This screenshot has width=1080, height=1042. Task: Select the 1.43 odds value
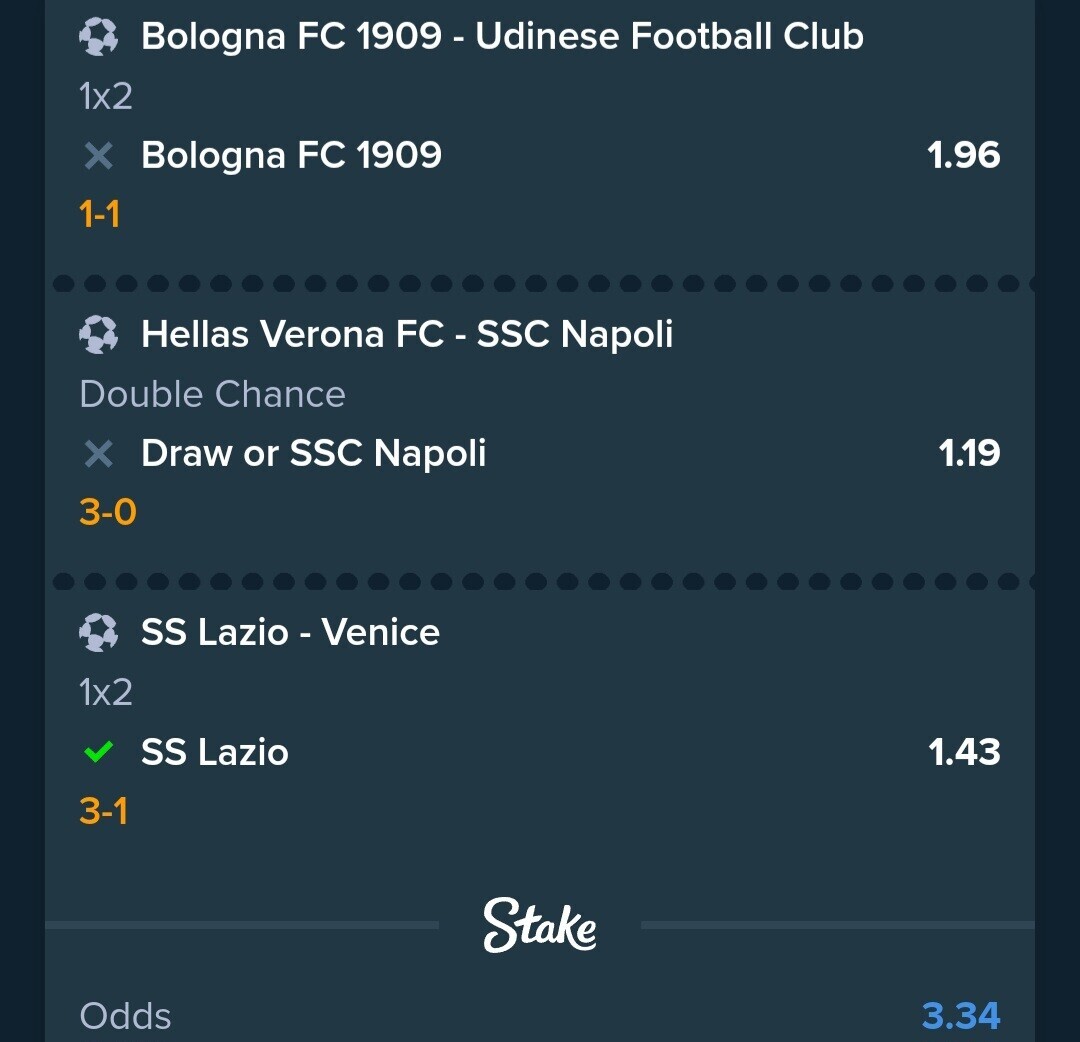(964, 752)
